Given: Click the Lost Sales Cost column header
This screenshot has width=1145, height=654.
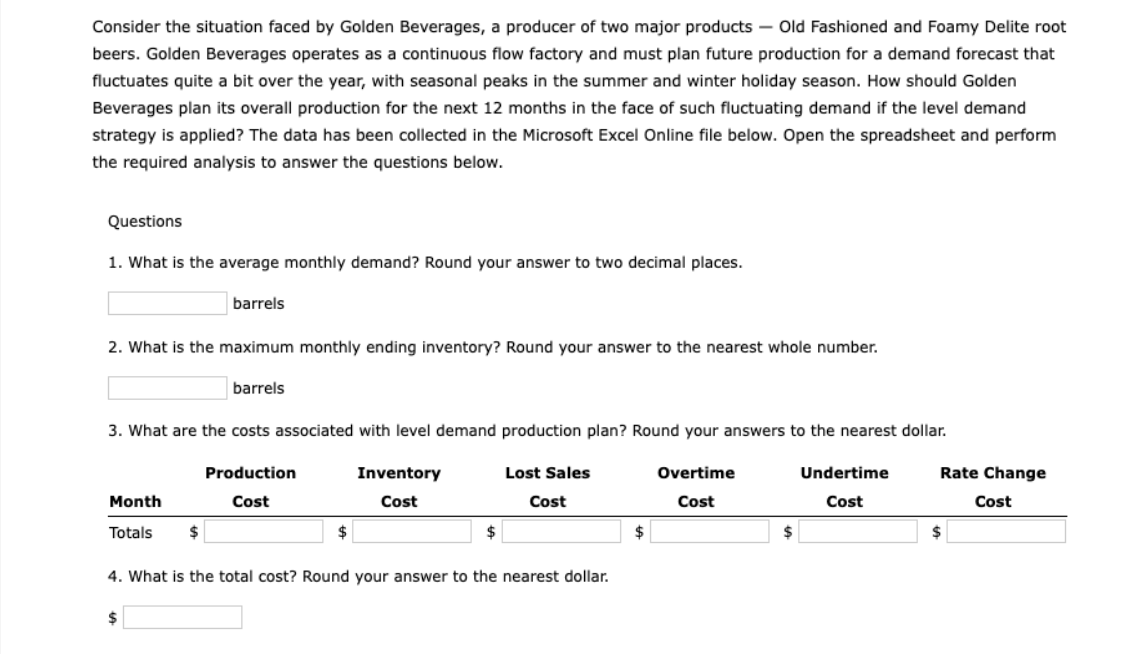Looking at the screenshot, I should point(547,472).
